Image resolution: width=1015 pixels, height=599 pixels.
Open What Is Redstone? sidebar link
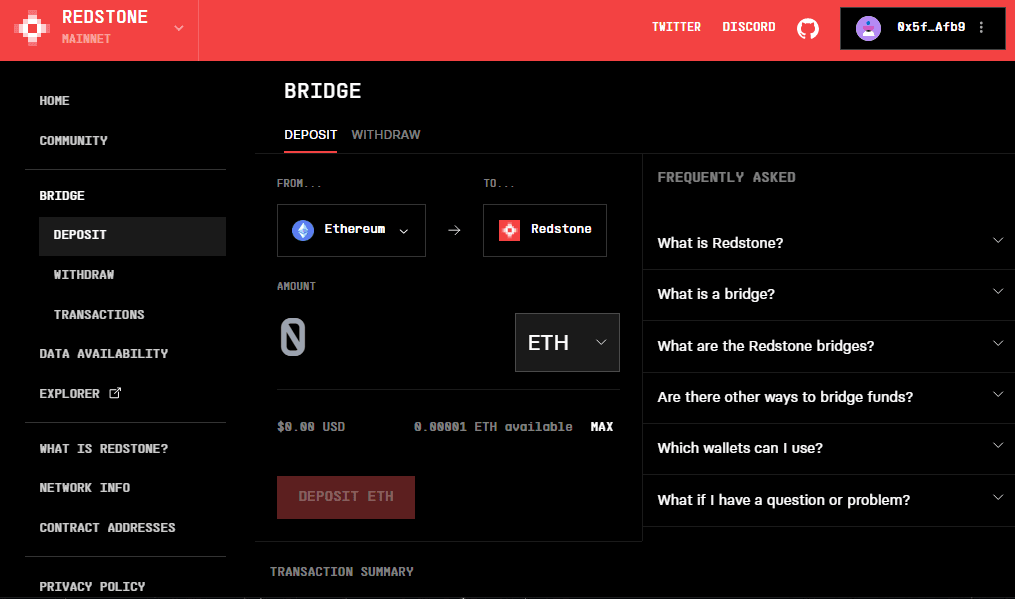point(104,449)
